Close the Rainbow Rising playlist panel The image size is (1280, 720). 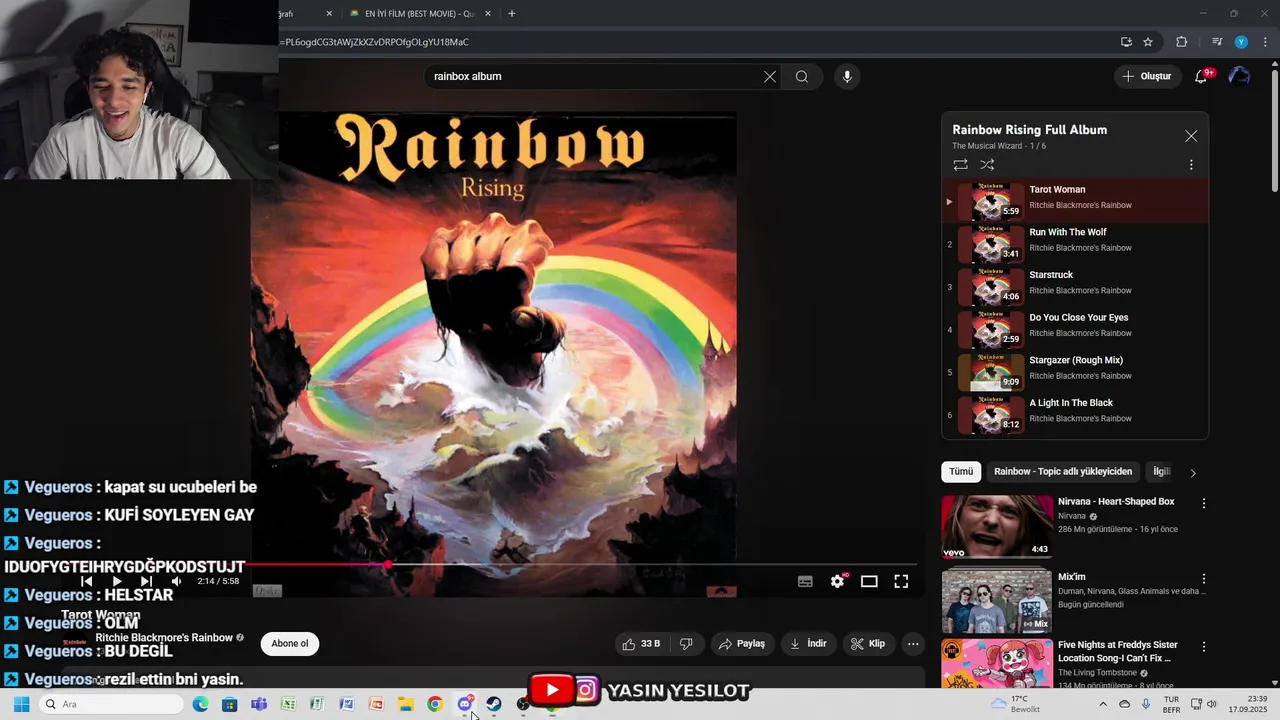1191,136
